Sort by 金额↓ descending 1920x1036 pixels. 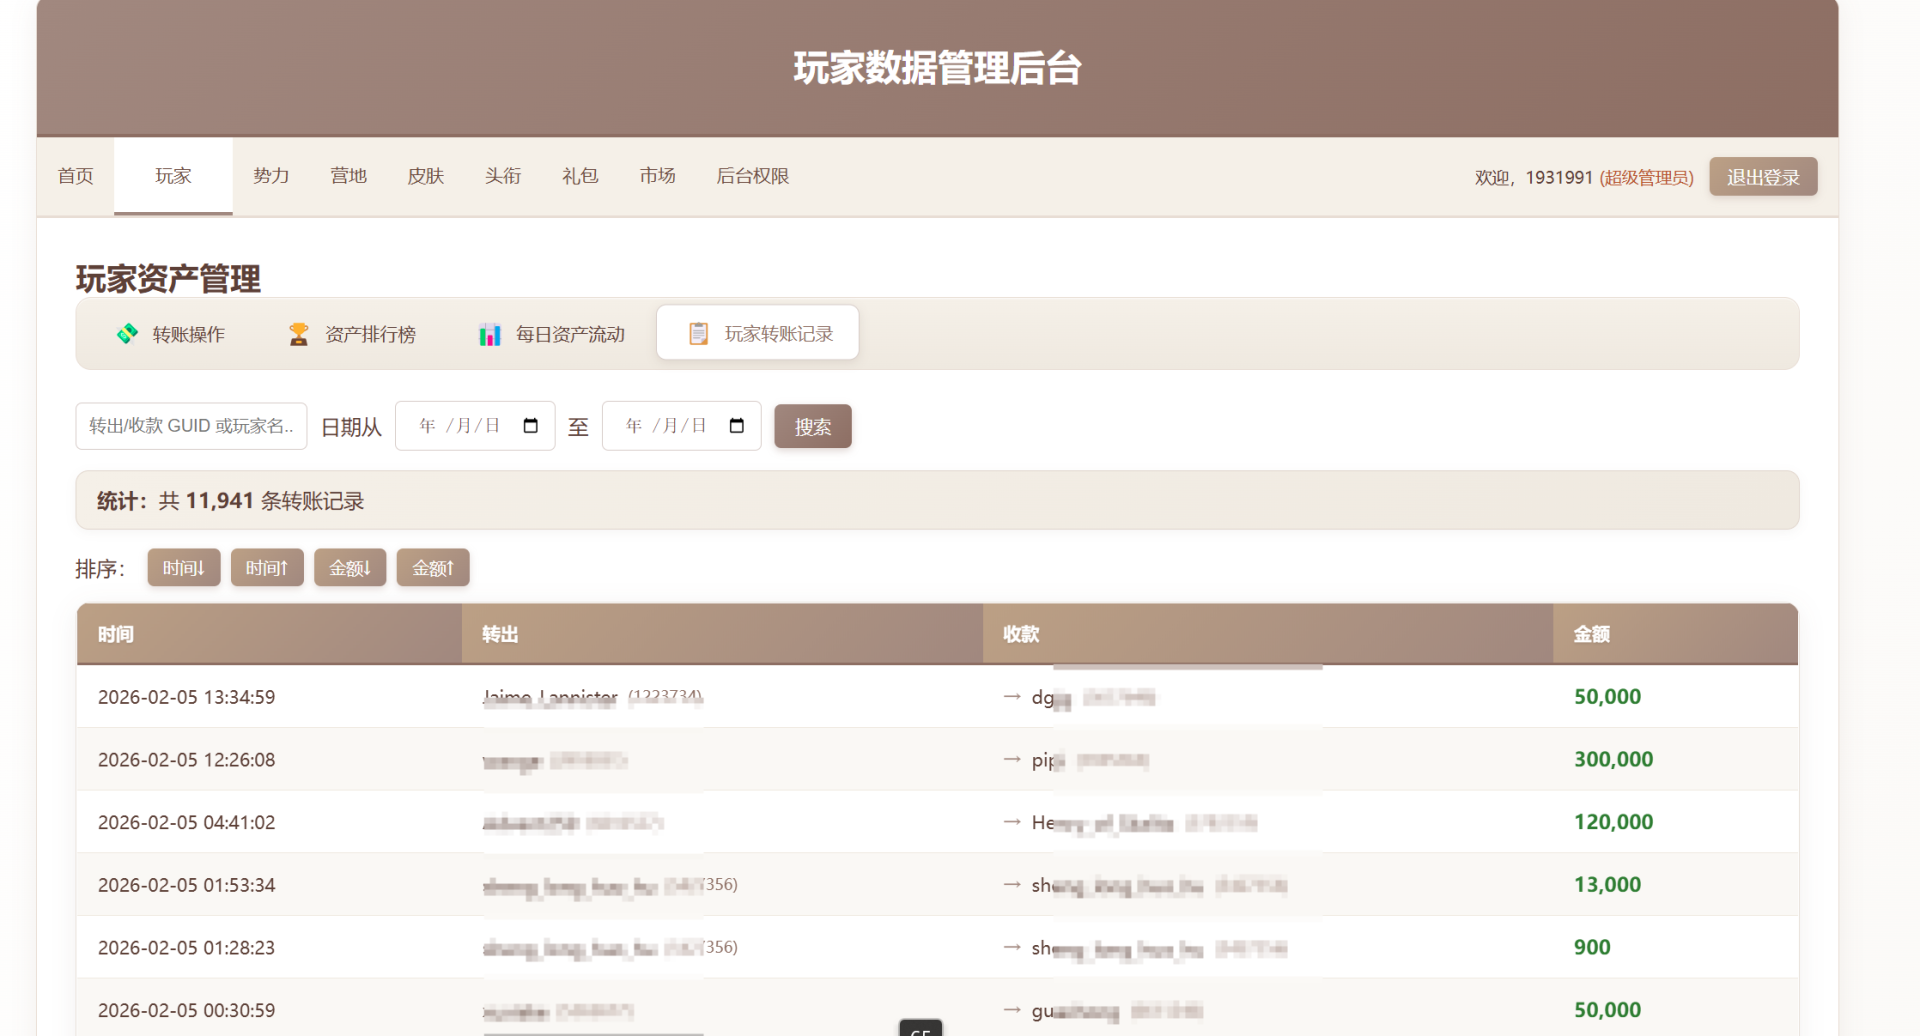(350, 568)
